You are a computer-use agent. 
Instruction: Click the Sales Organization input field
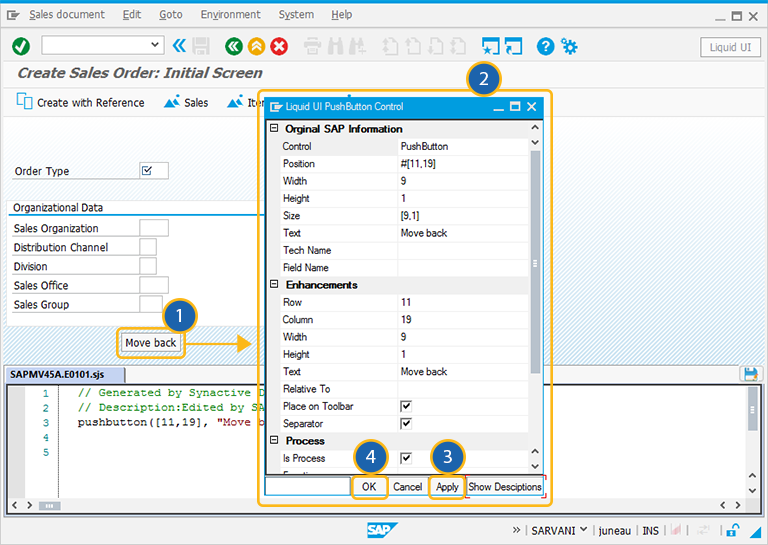(x=154, y=228)
